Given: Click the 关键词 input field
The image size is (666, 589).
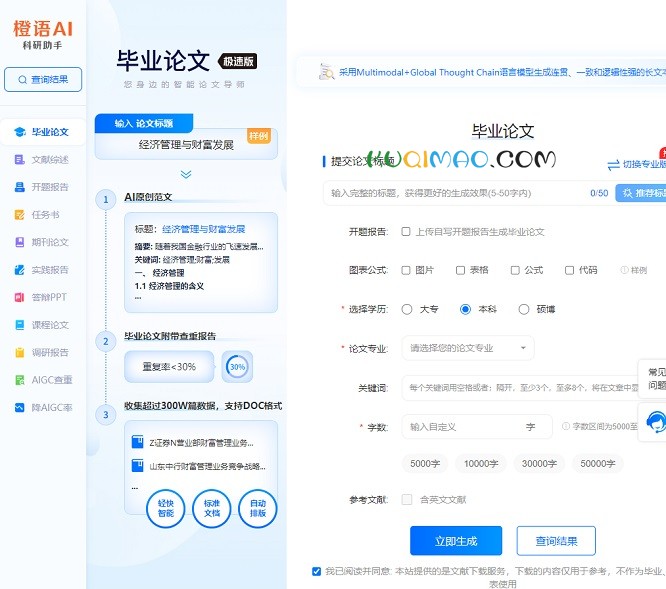Looking at the screenshot, I should pyautogui.click(x=520, y=388).
